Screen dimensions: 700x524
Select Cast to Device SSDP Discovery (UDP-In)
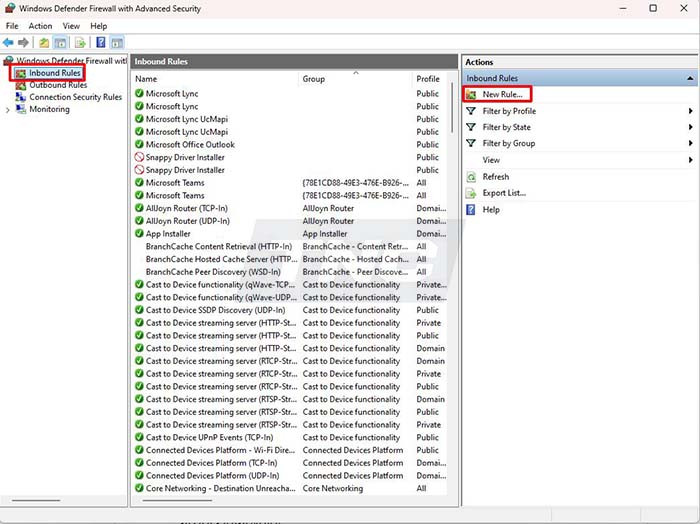(290, 310)
